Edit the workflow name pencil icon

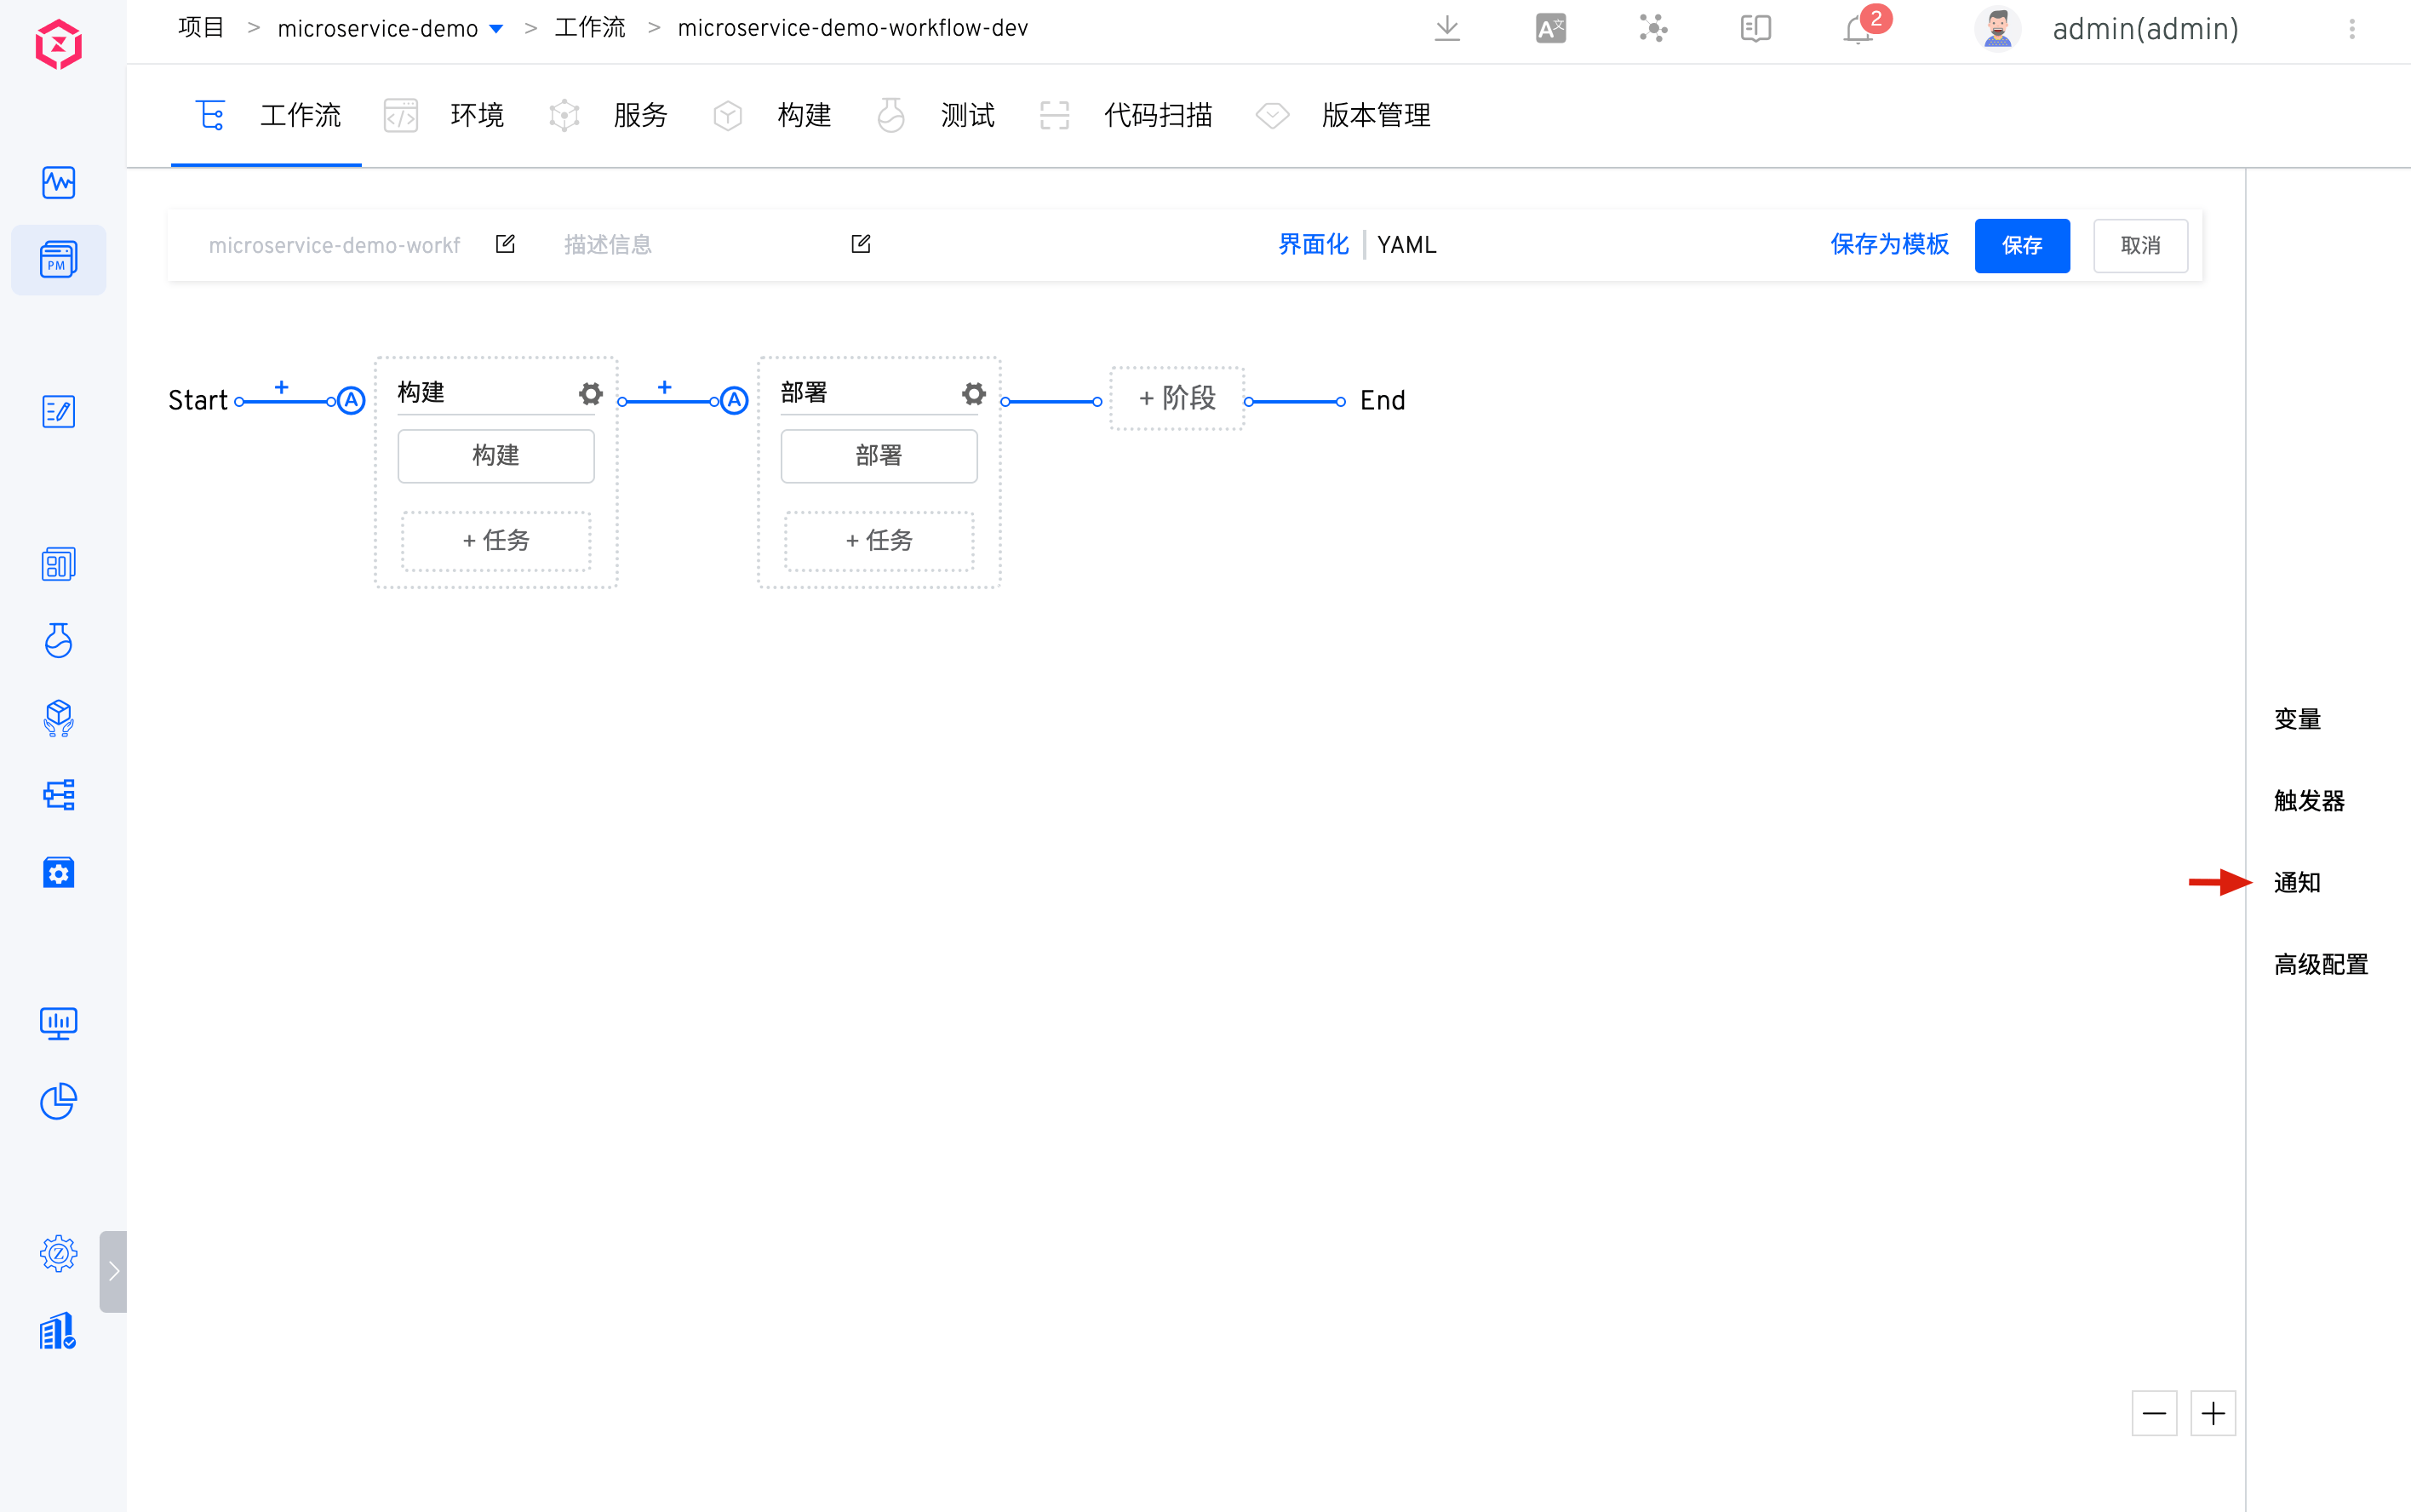click(505, 244)
